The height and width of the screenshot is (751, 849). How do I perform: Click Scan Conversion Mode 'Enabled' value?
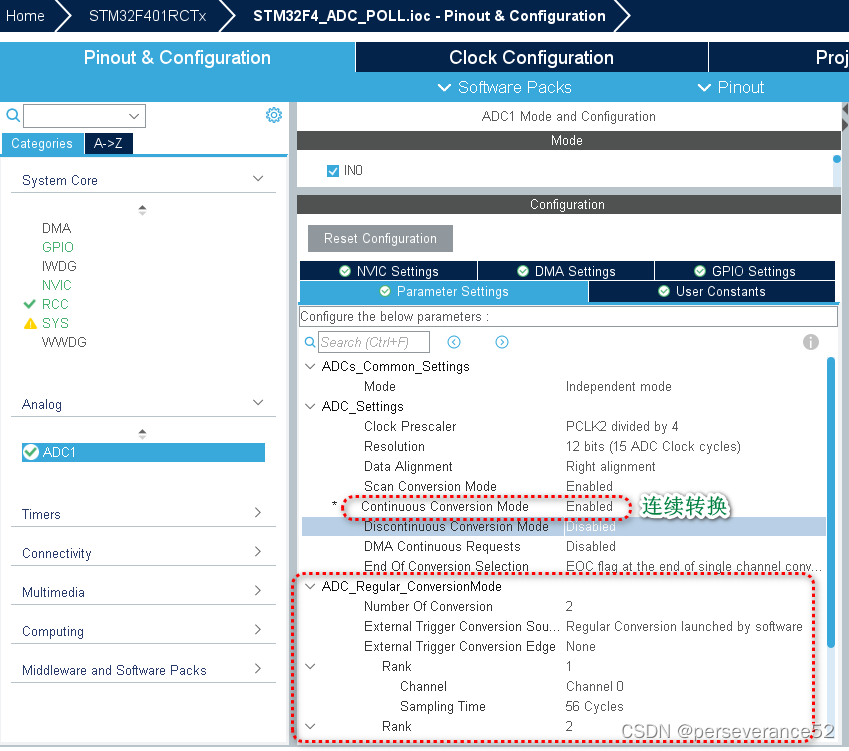tap(589, 486)
